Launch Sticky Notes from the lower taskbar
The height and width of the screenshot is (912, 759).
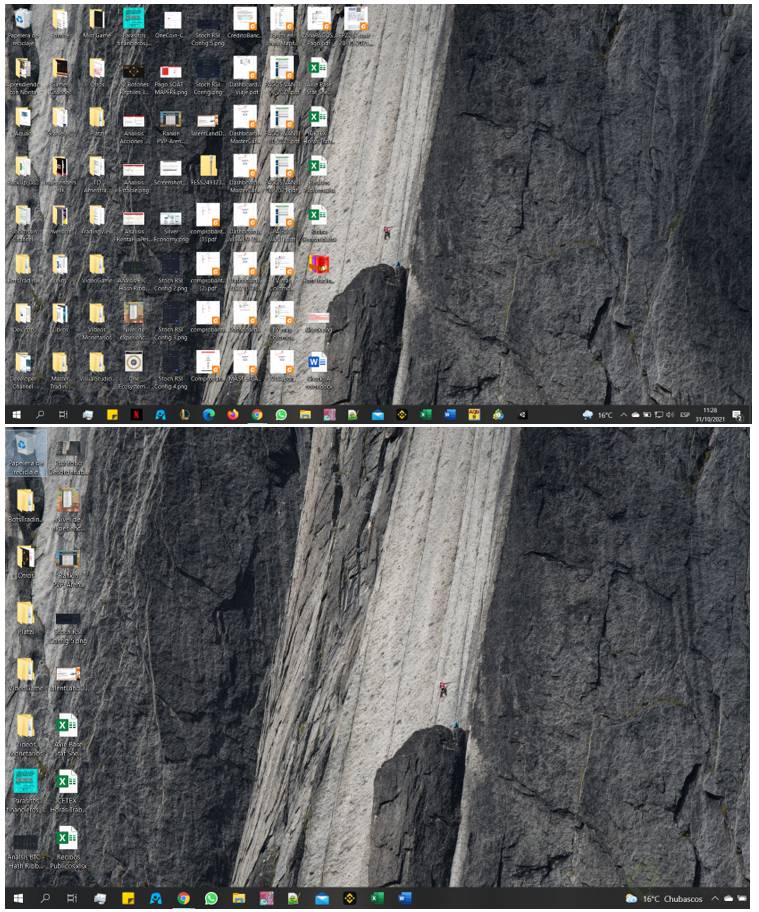[128, 898]
